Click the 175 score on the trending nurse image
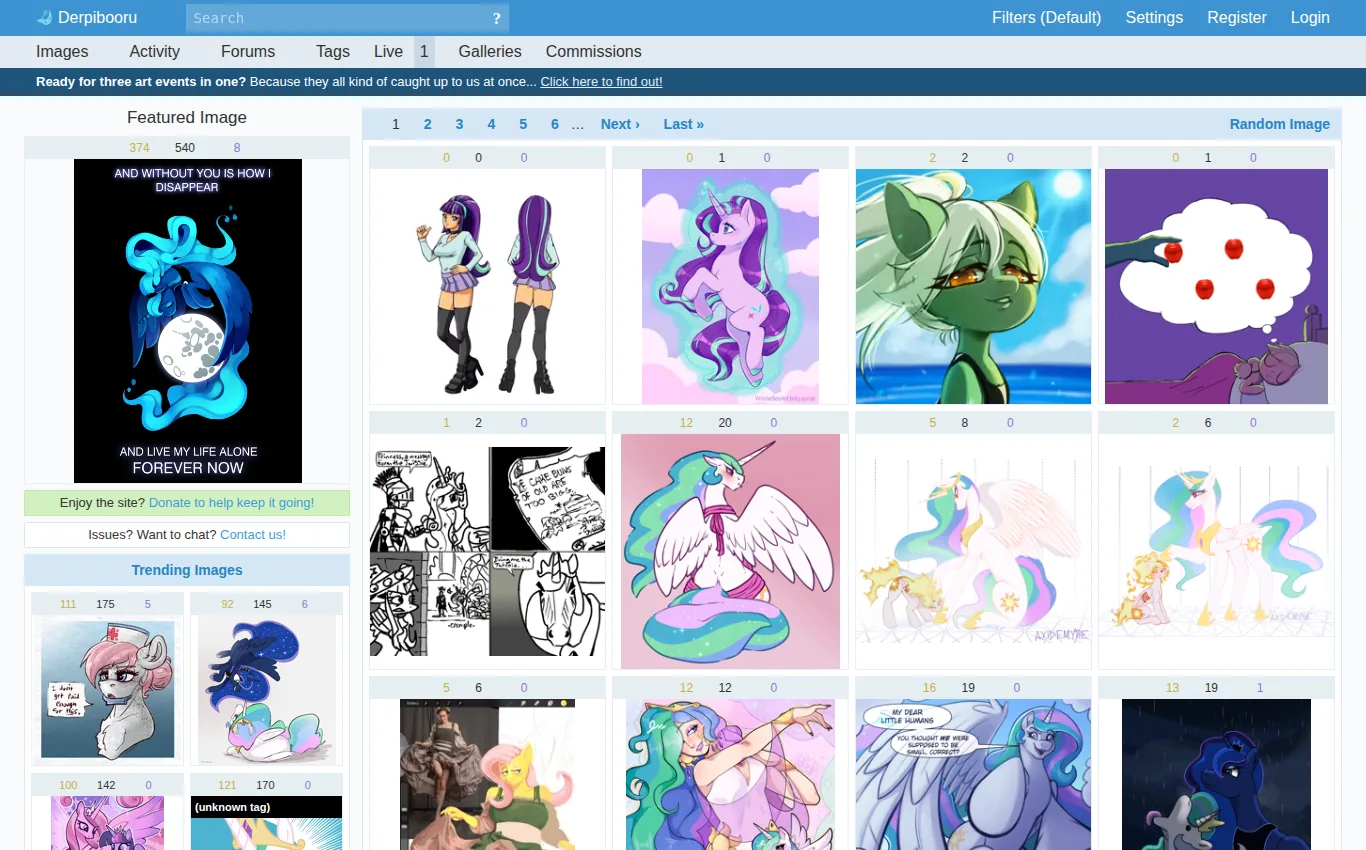 point(105,604)
